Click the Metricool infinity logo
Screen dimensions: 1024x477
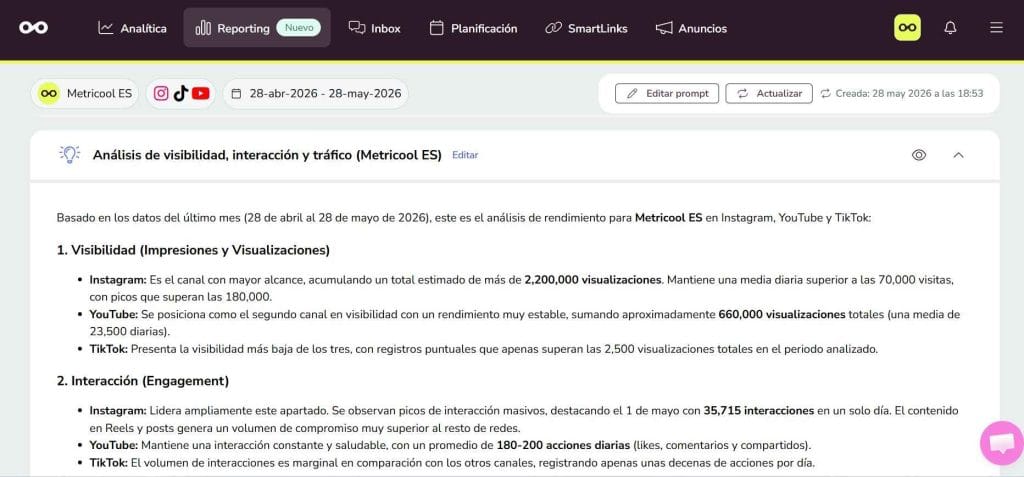[33, 27]
